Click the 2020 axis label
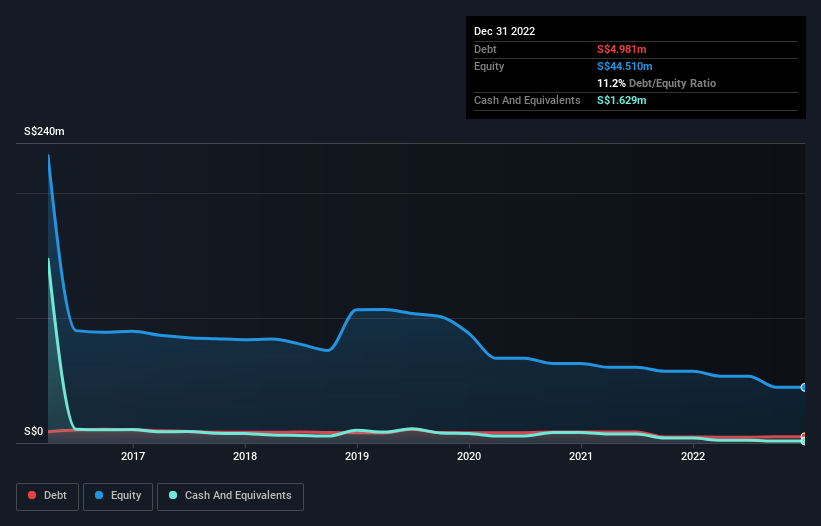This screenshot has height=526, width=821. (x=469, y=456)
